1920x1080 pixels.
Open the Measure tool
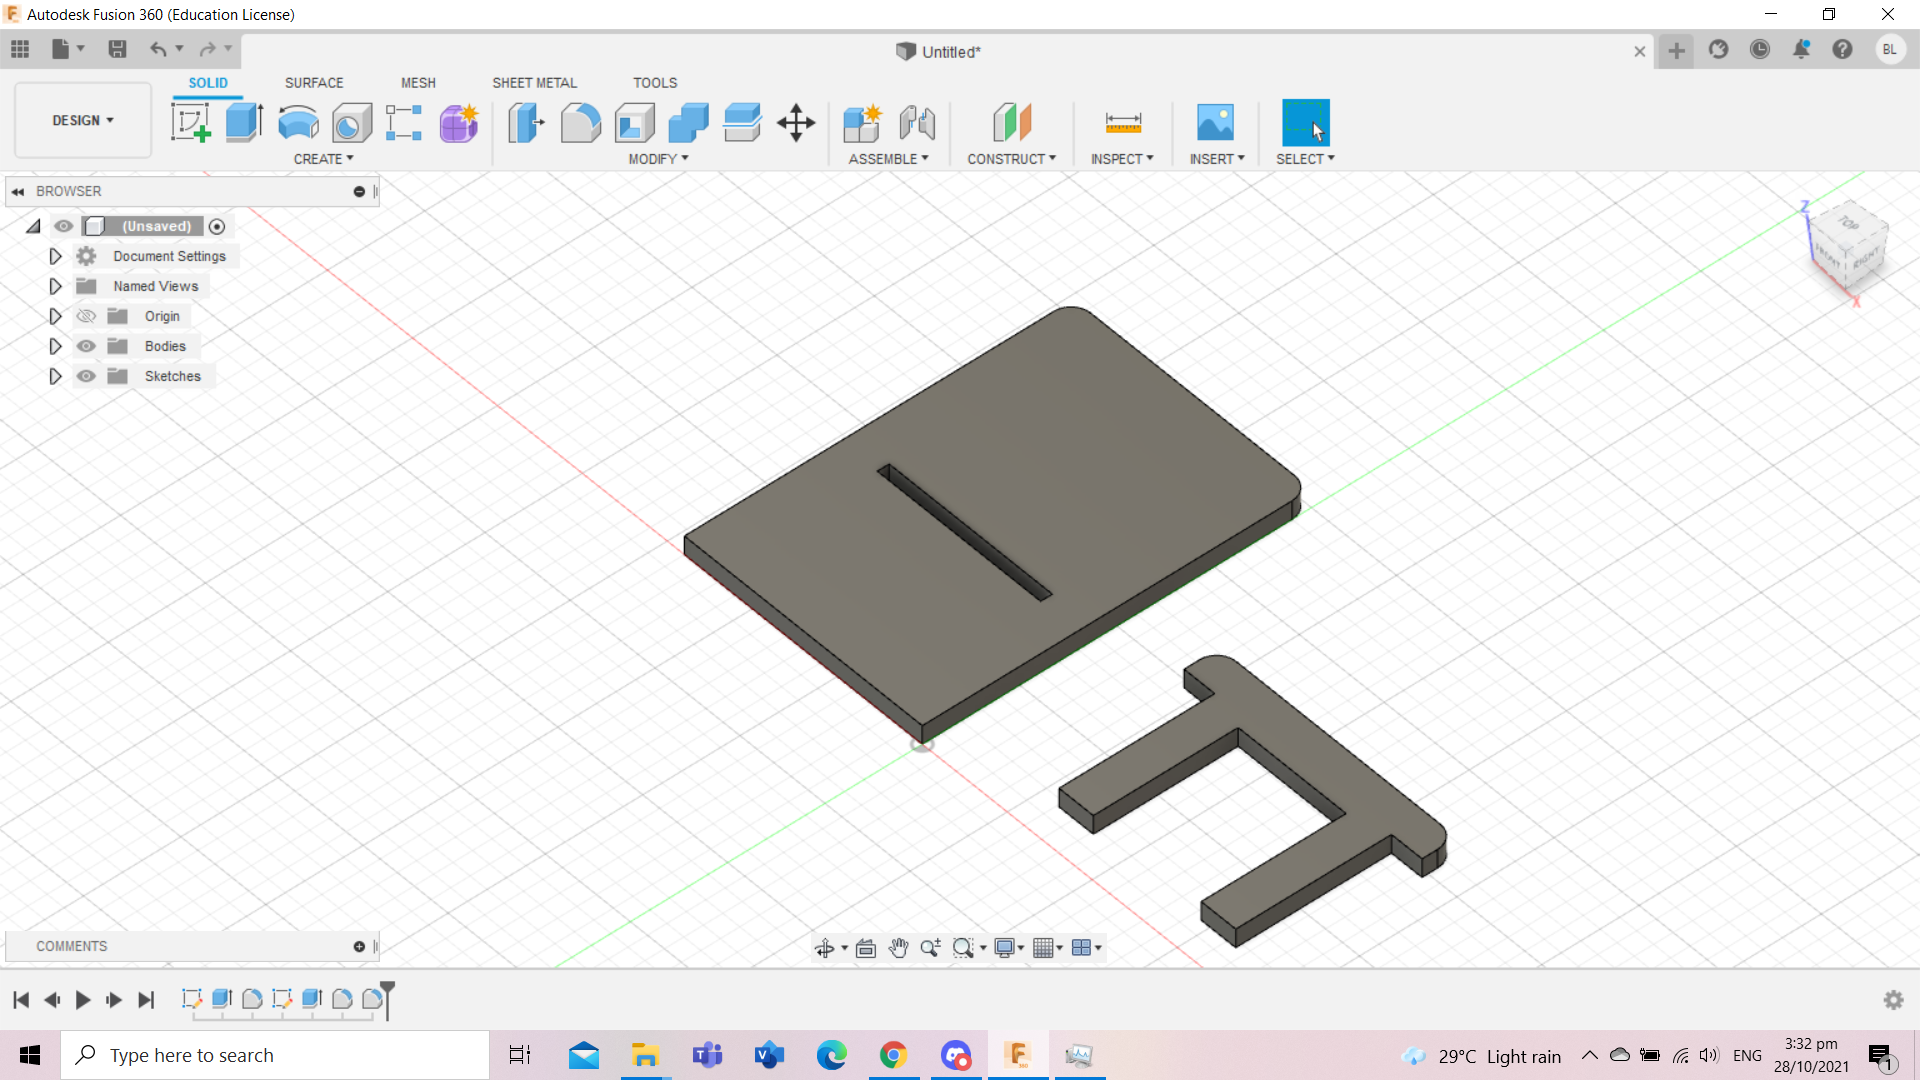pyautogui.click(x=1123, y=123)
